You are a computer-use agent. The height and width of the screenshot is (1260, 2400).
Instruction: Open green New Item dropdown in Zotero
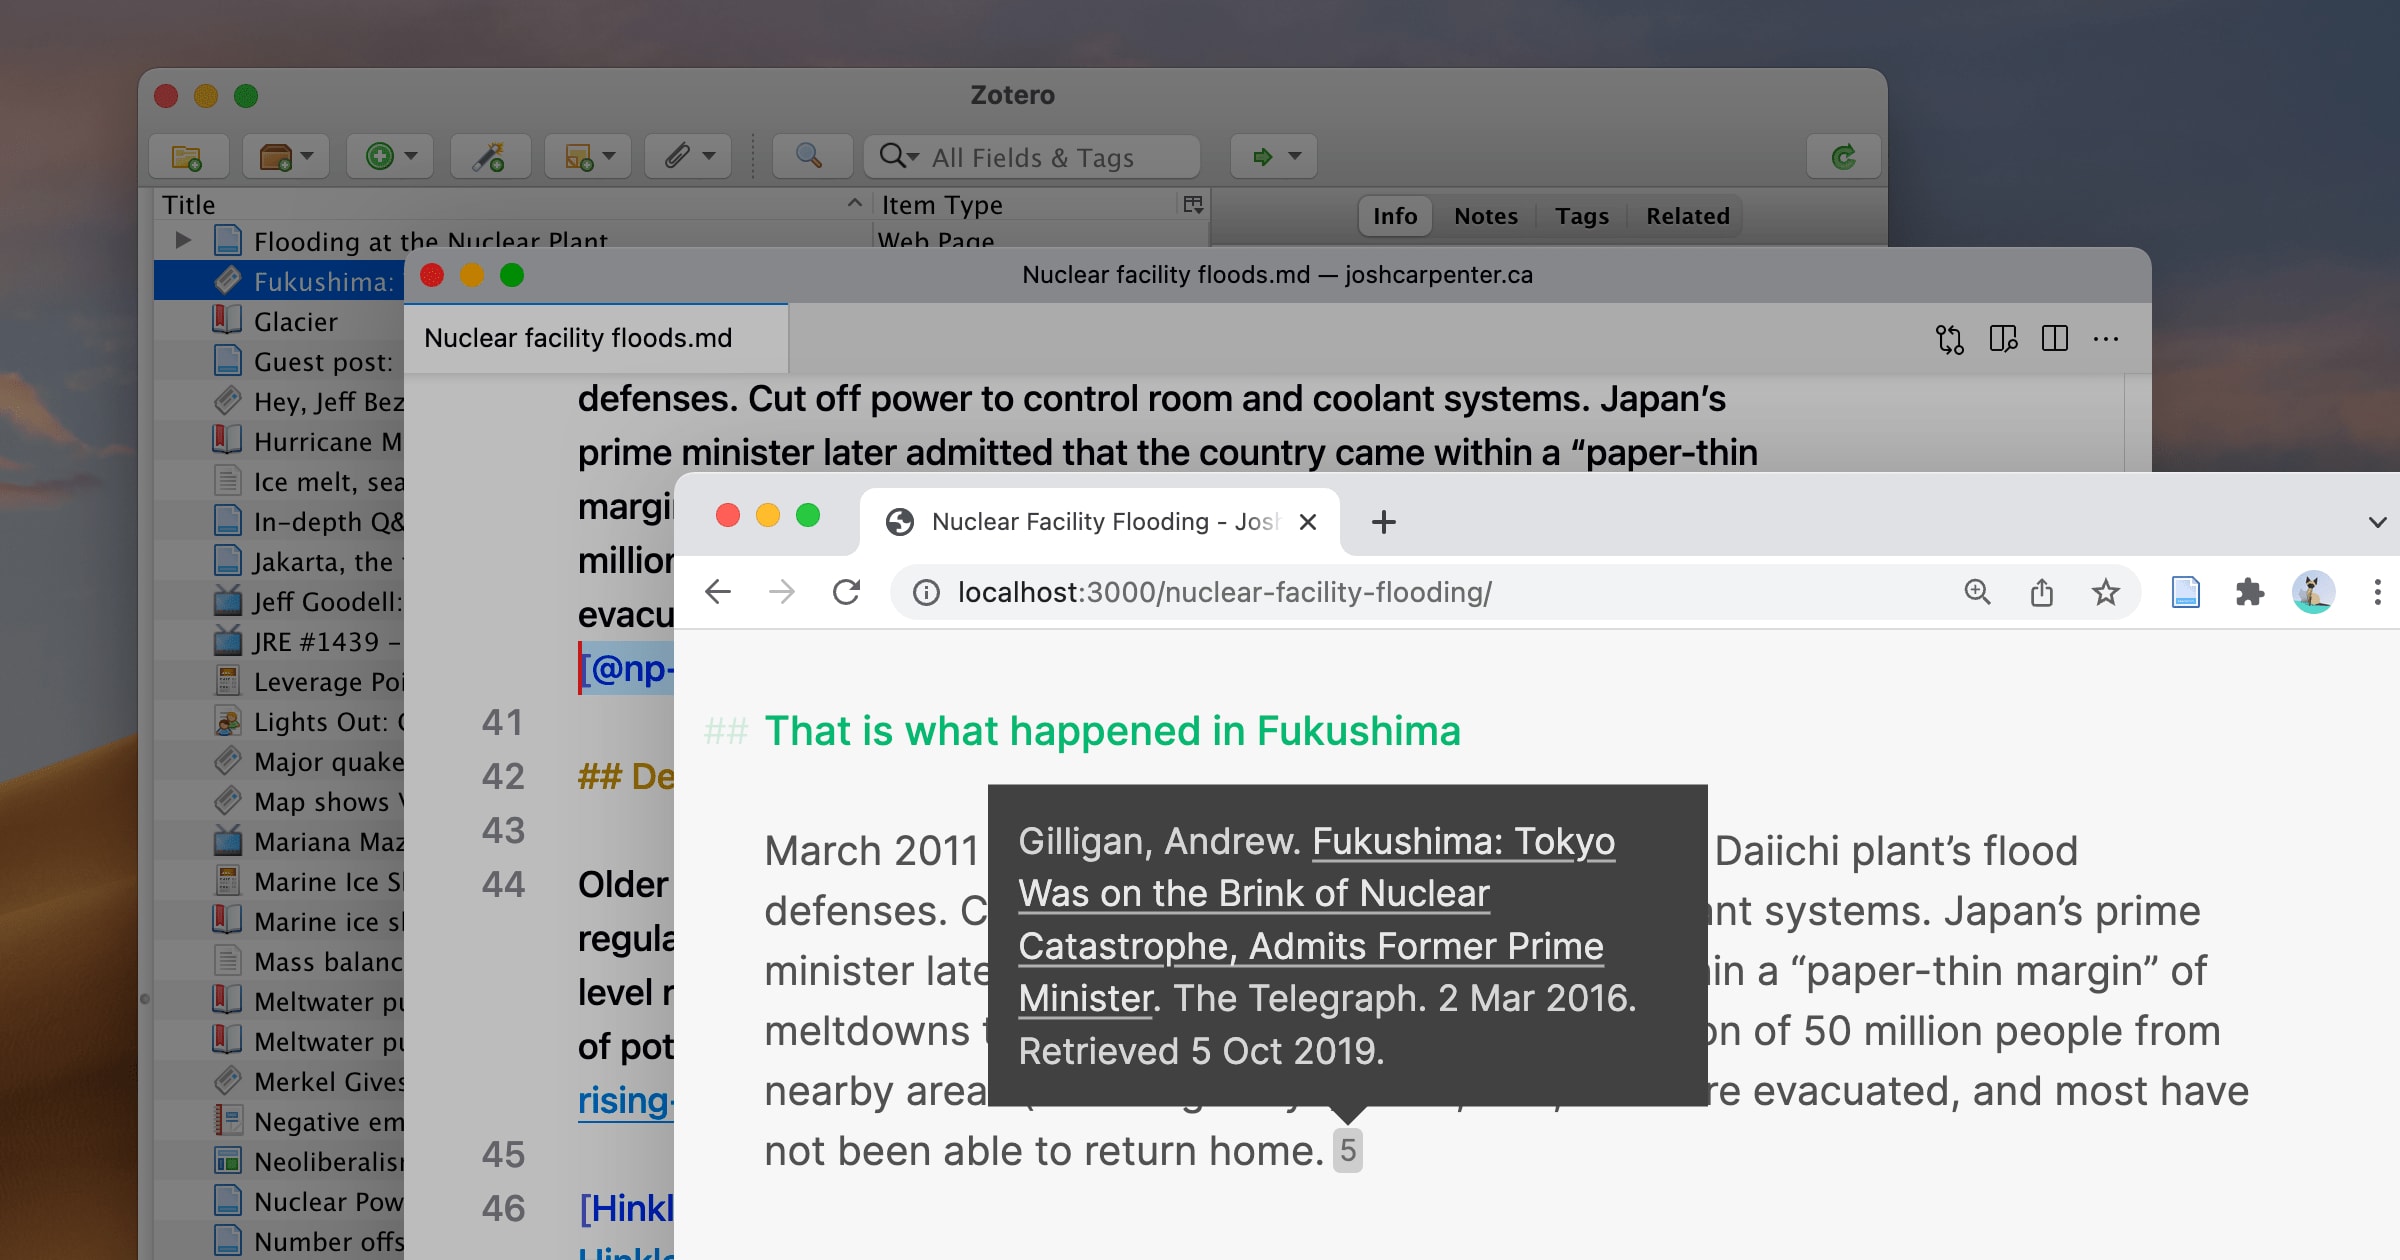[390, 157]
